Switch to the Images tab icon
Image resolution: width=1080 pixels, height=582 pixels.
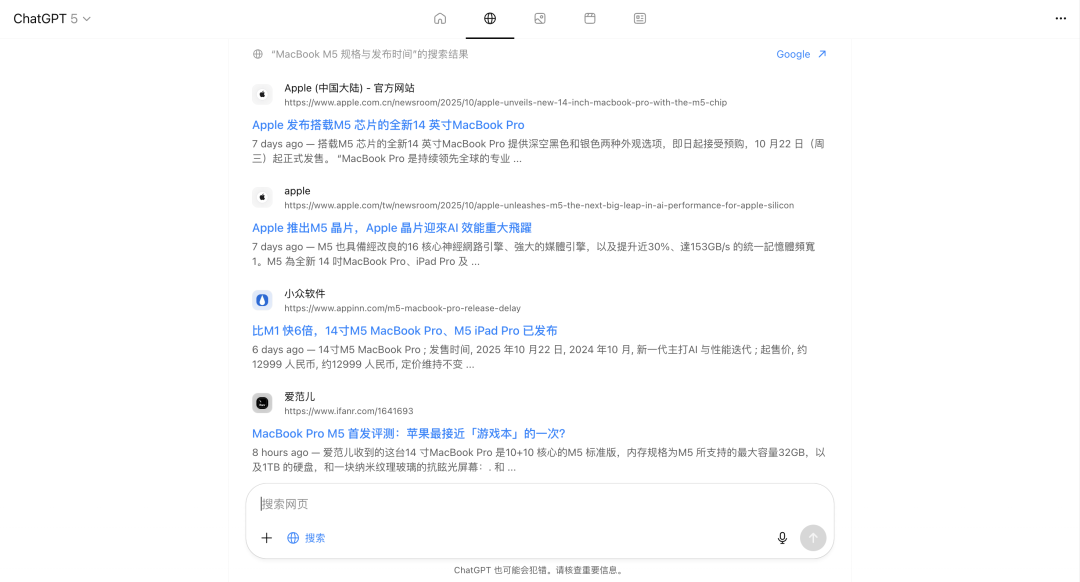pyautogui.click(x=540, y=18)
